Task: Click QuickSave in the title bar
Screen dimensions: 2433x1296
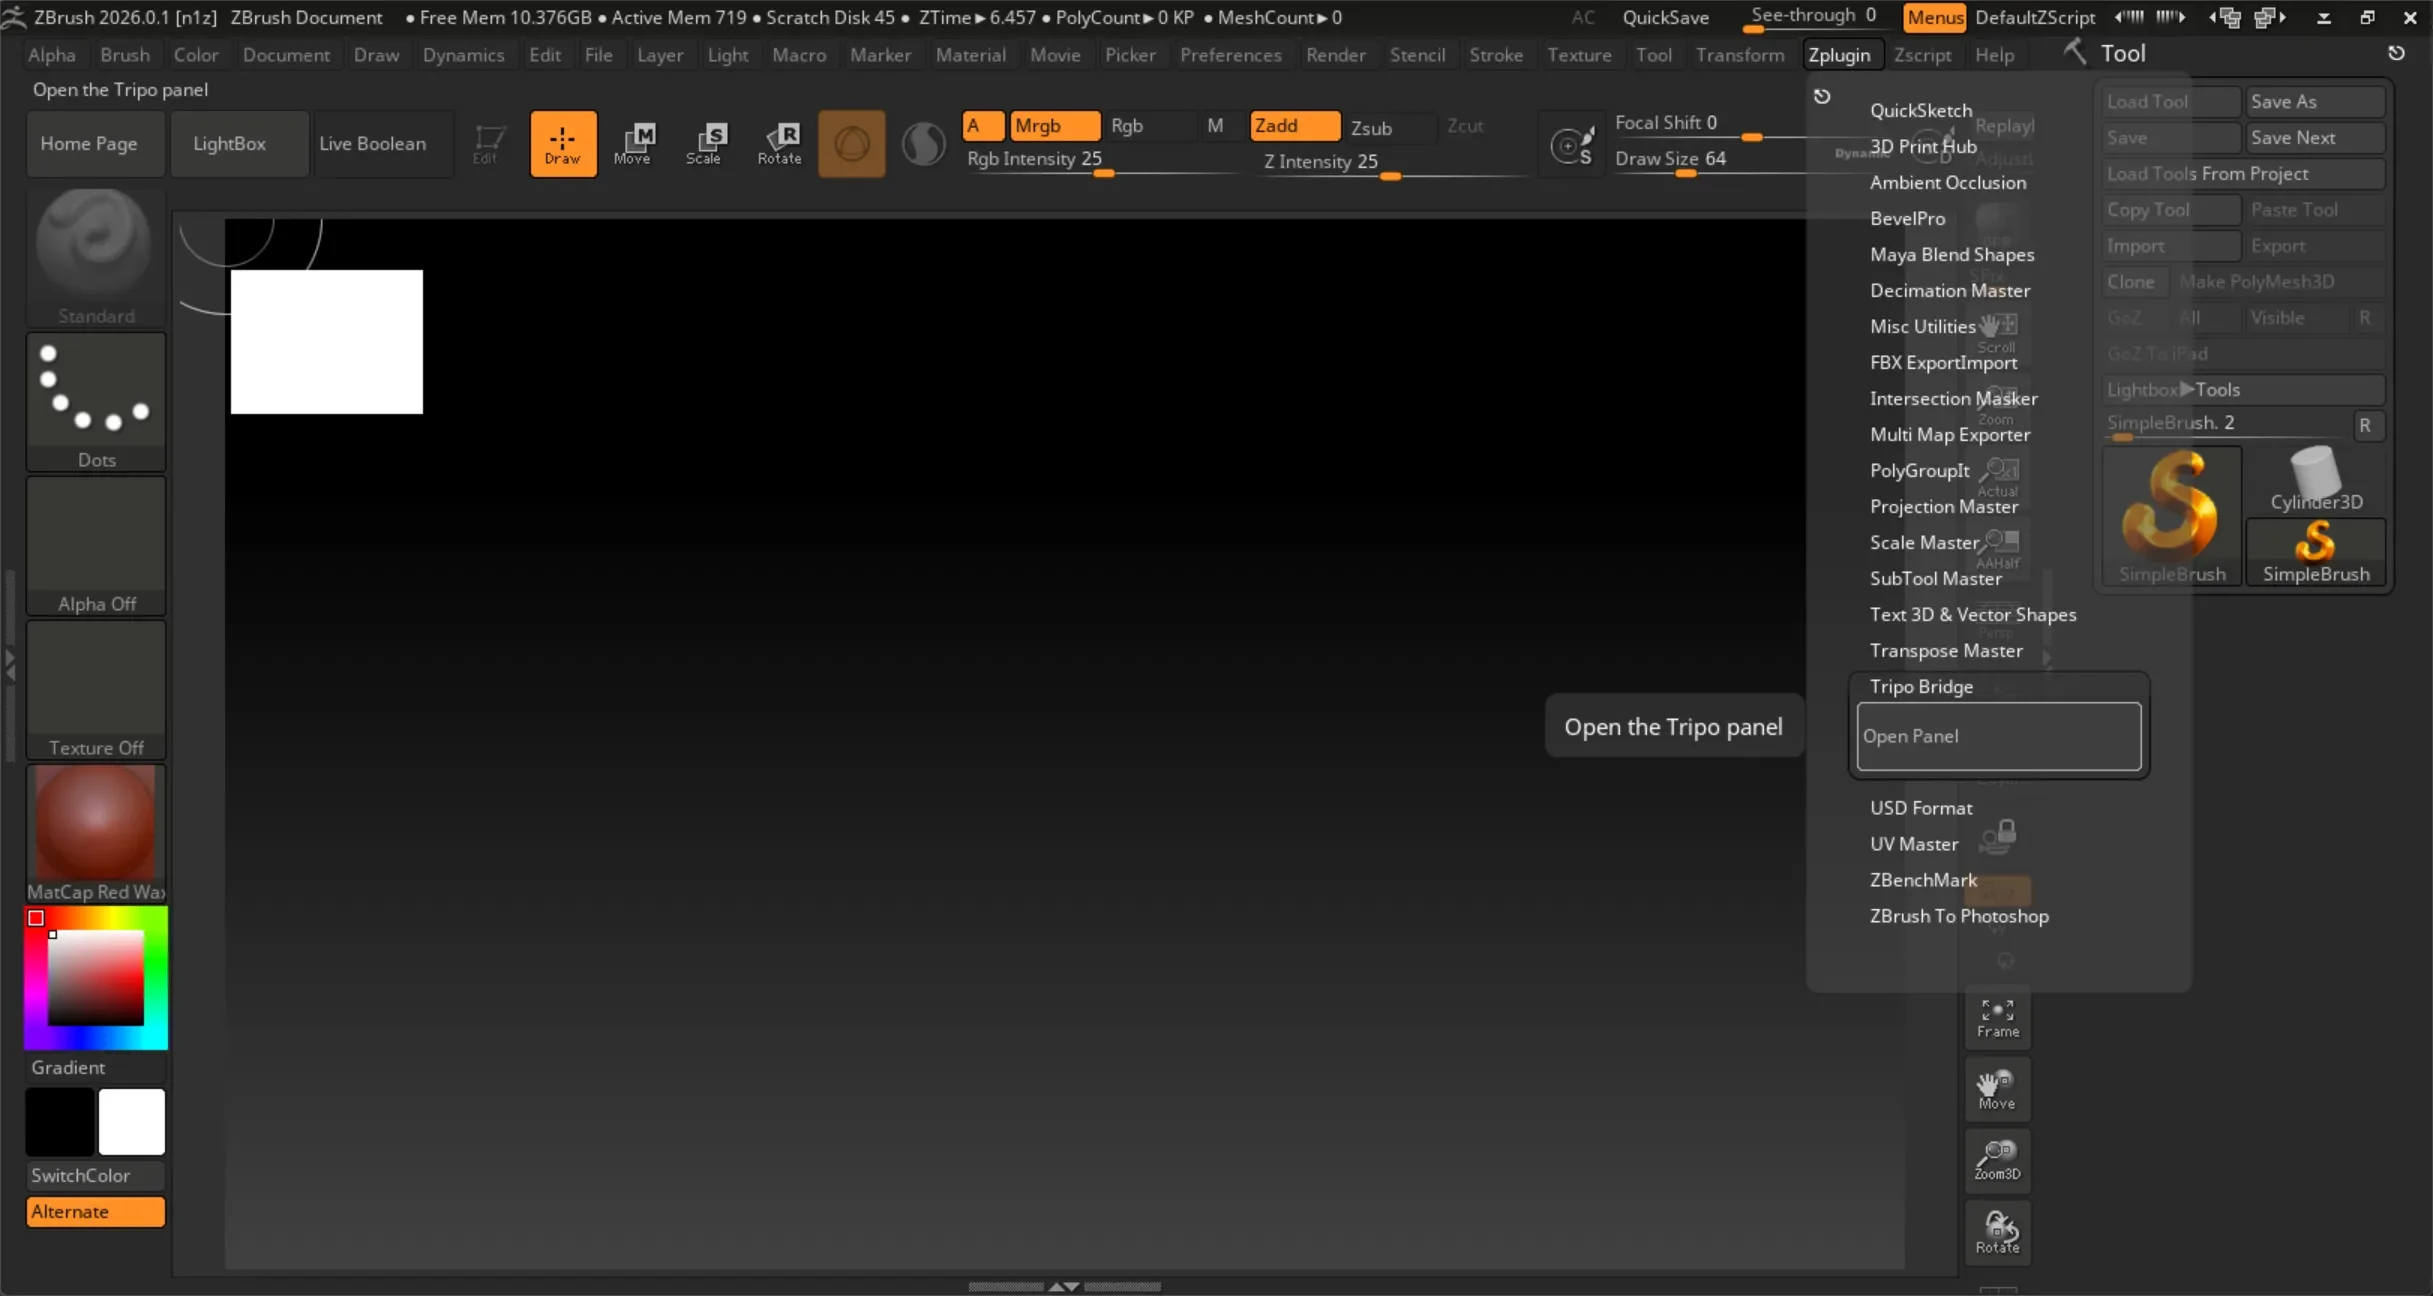Action: pos(1665,17)
